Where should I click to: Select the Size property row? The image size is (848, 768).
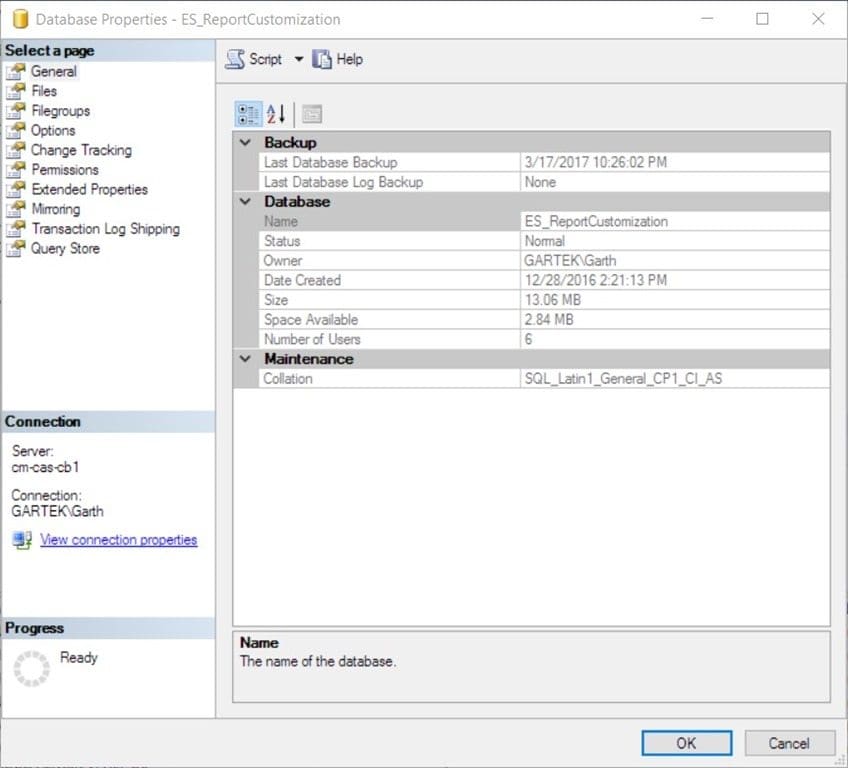click(x=544, y=300)
